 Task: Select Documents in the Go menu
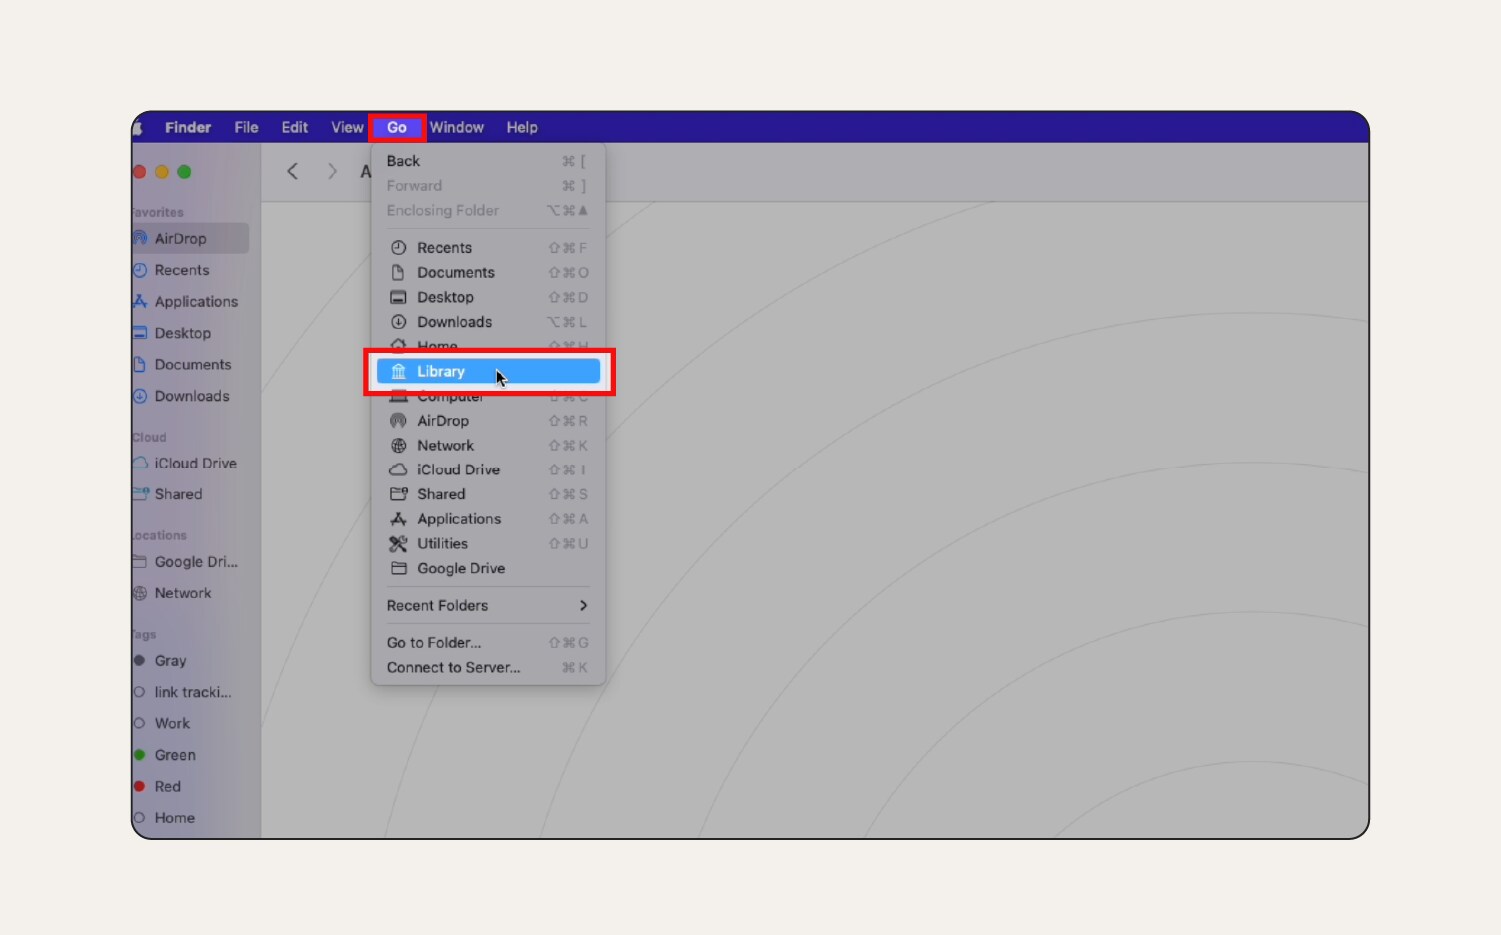coord(488,273)
